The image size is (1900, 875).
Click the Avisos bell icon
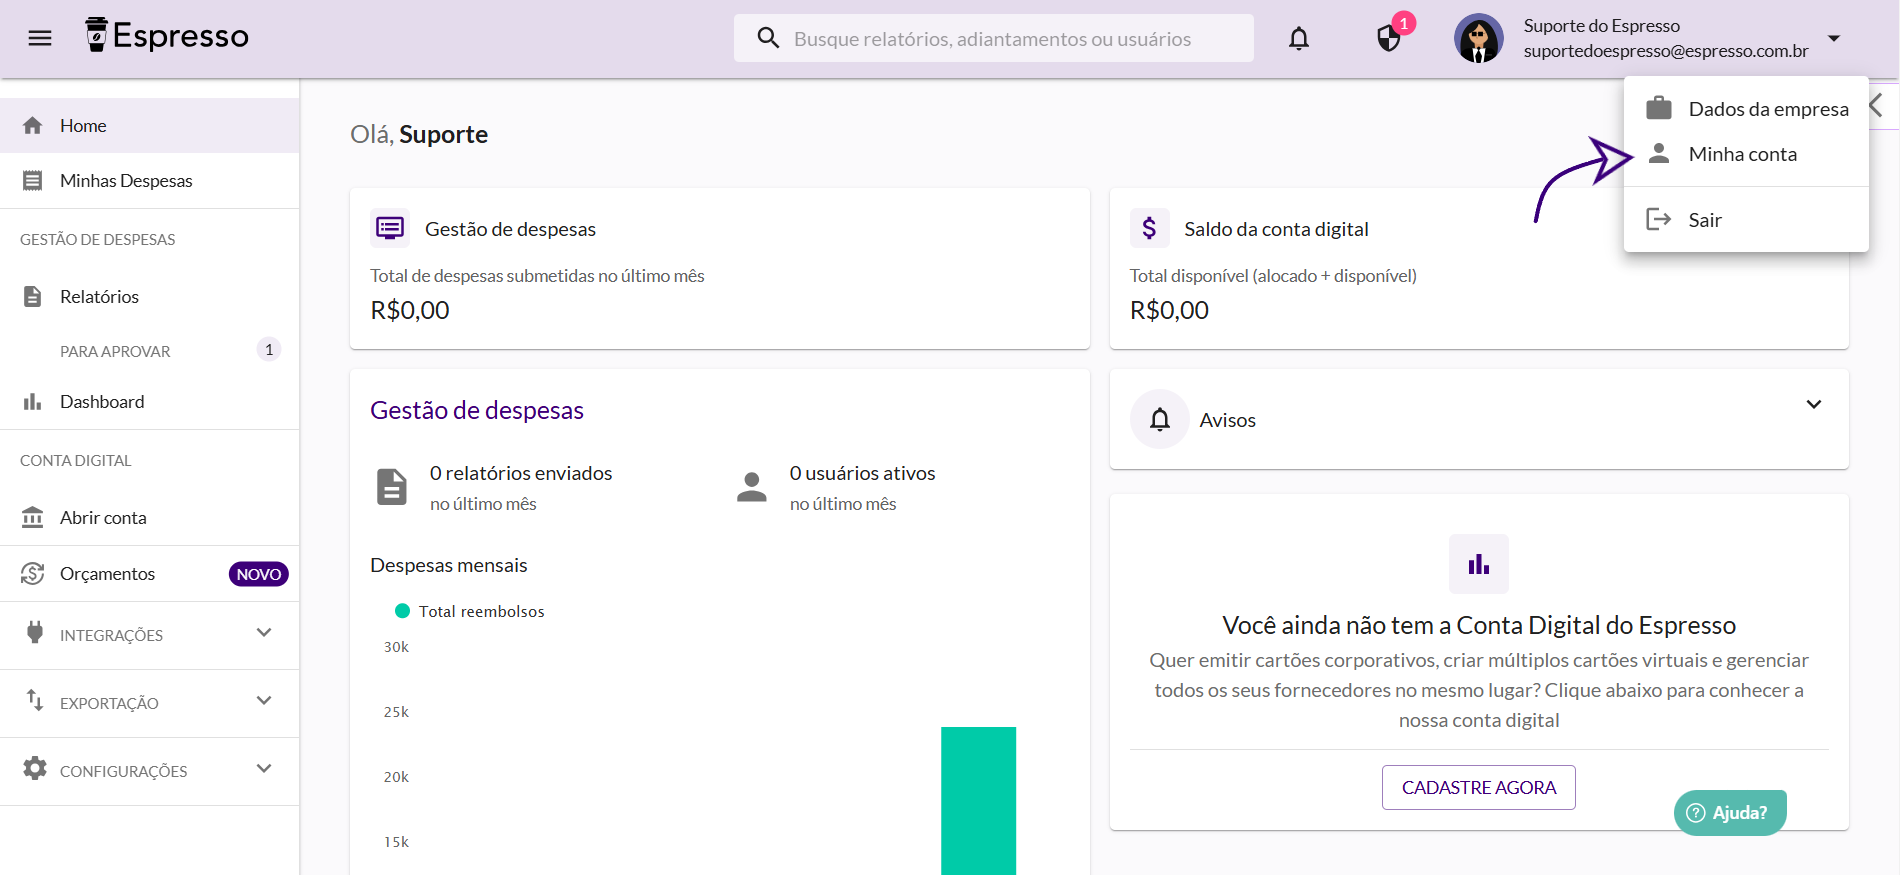(1160, 419)
